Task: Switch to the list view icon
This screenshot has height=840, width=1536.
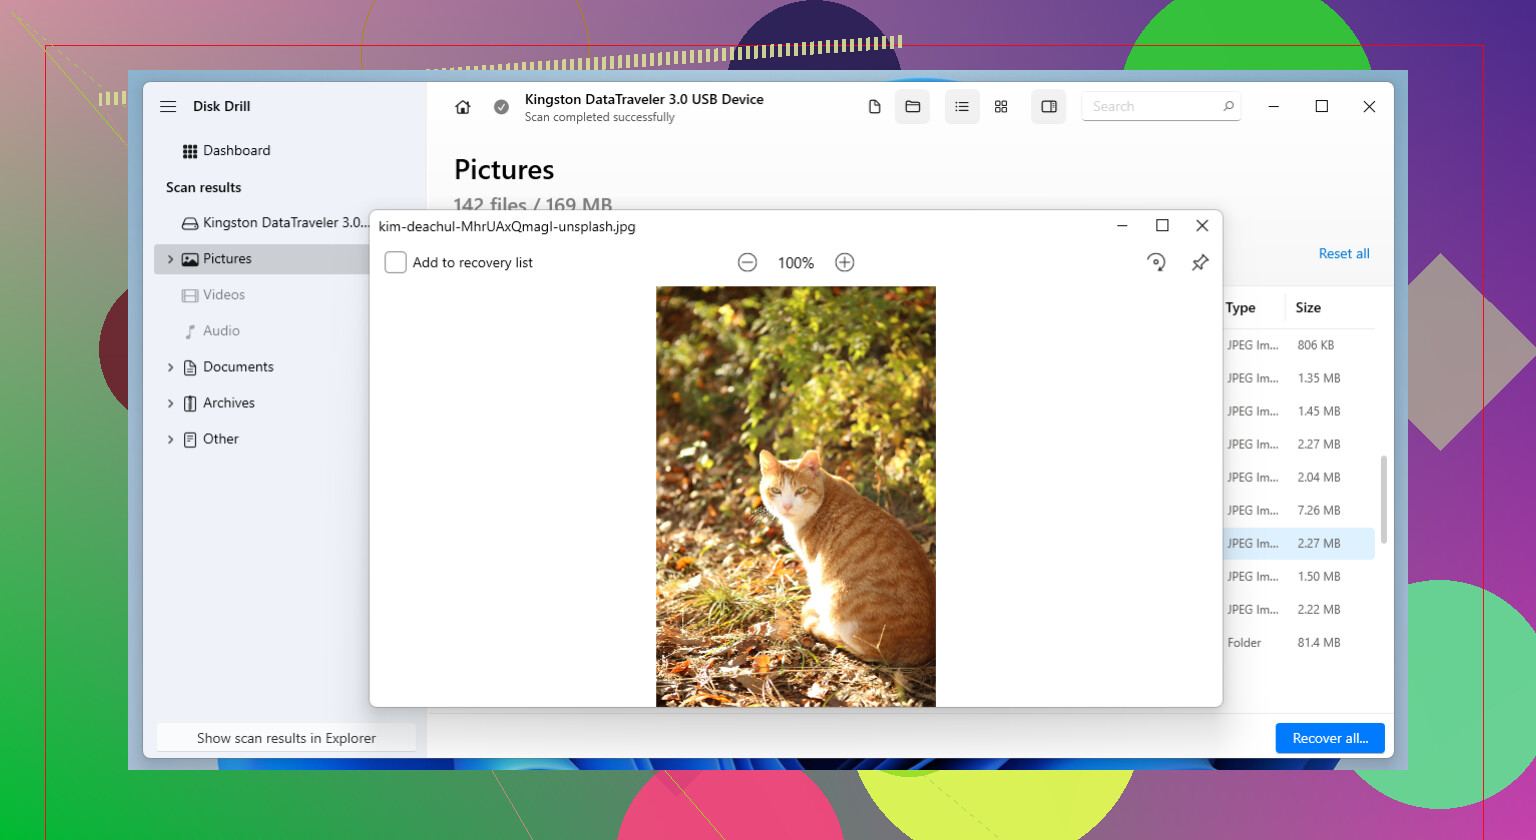Action: pyautogui.click(x=962, y=107)
